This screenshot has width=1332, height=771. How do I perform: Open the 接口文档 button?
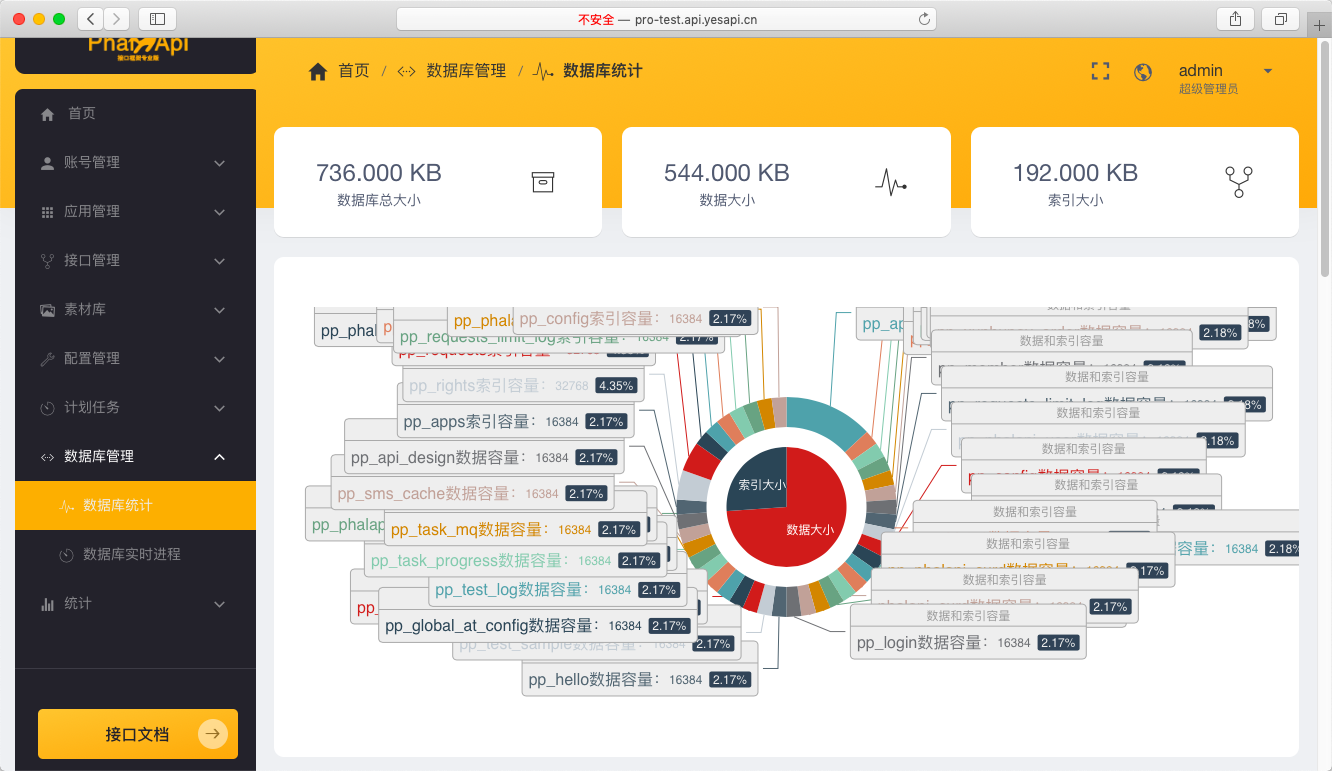pos(137,734)
